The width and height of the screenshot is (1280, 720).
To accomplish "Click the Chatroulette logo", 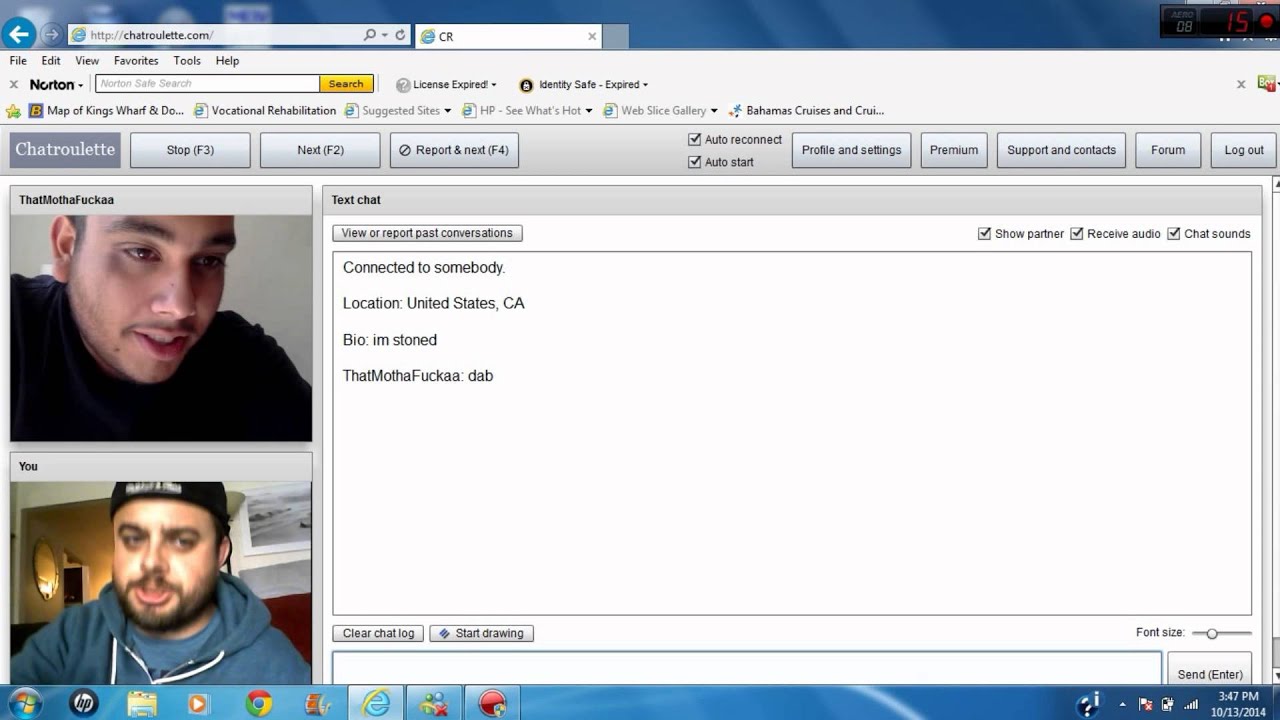I will tap(65, 150).
